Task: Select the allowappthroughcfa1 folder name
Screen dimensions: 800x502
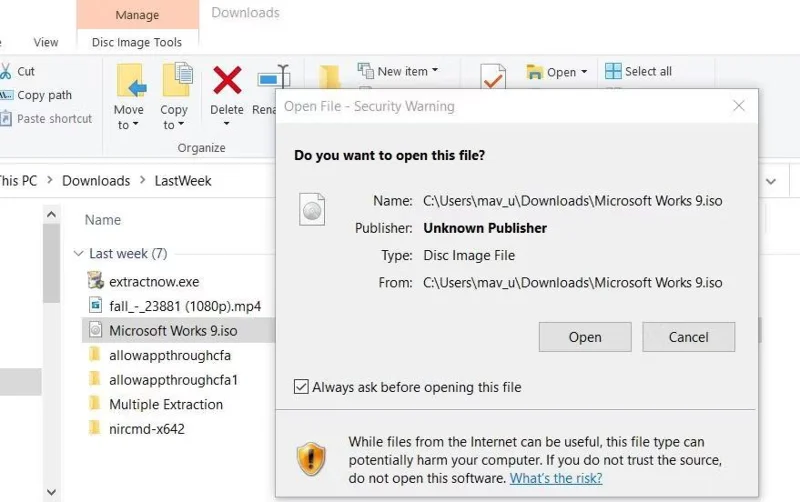Action: pyautogui.click(x=173, y=380)
